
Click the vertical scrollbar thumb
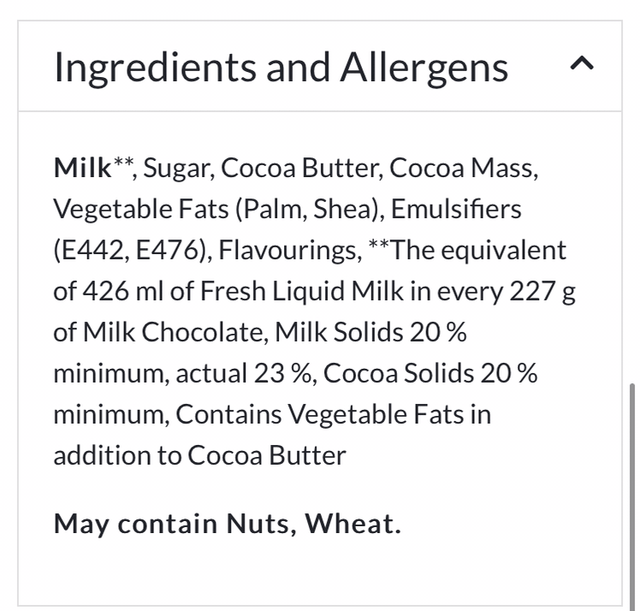pyautogui.click(x=631, y=490)
